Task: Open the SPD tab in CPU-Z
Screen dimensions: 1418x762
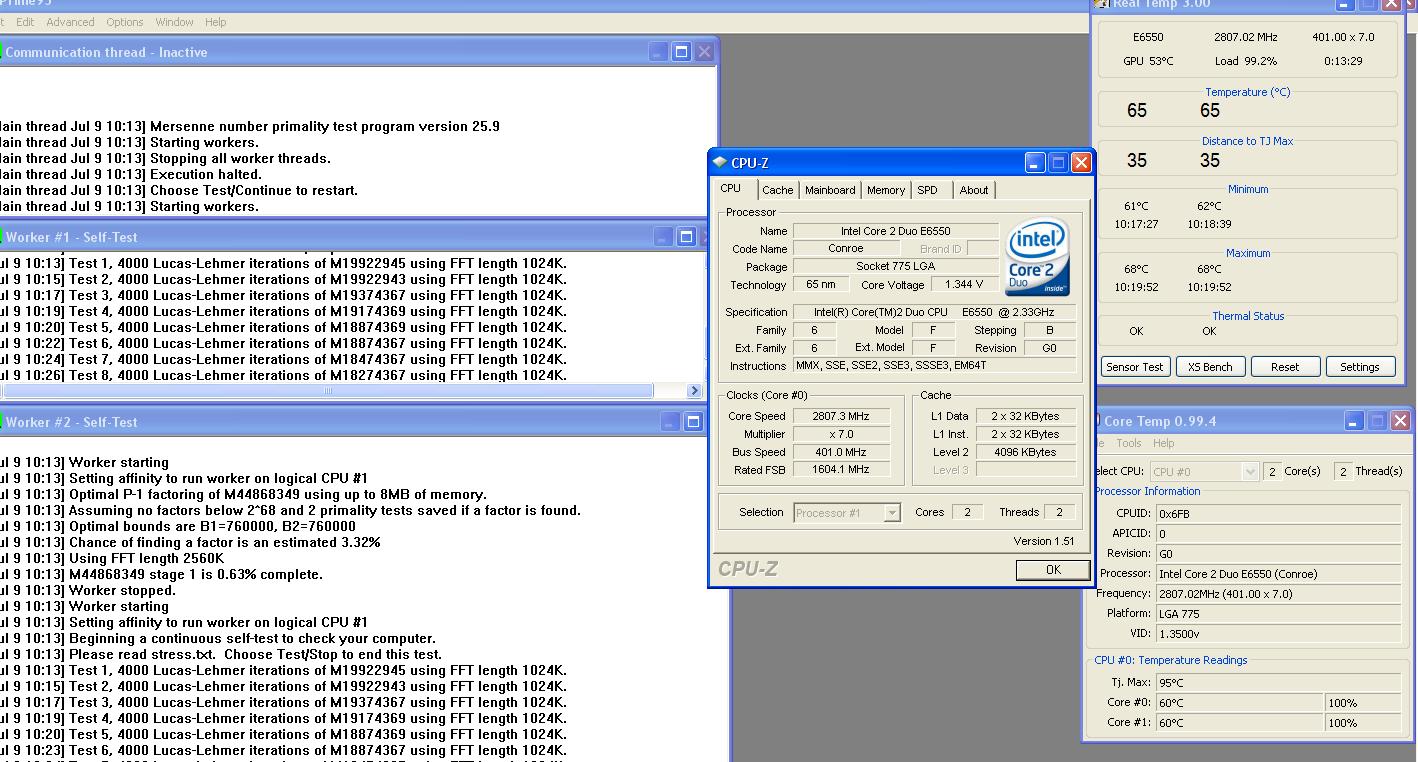Action: click(928, 190)
